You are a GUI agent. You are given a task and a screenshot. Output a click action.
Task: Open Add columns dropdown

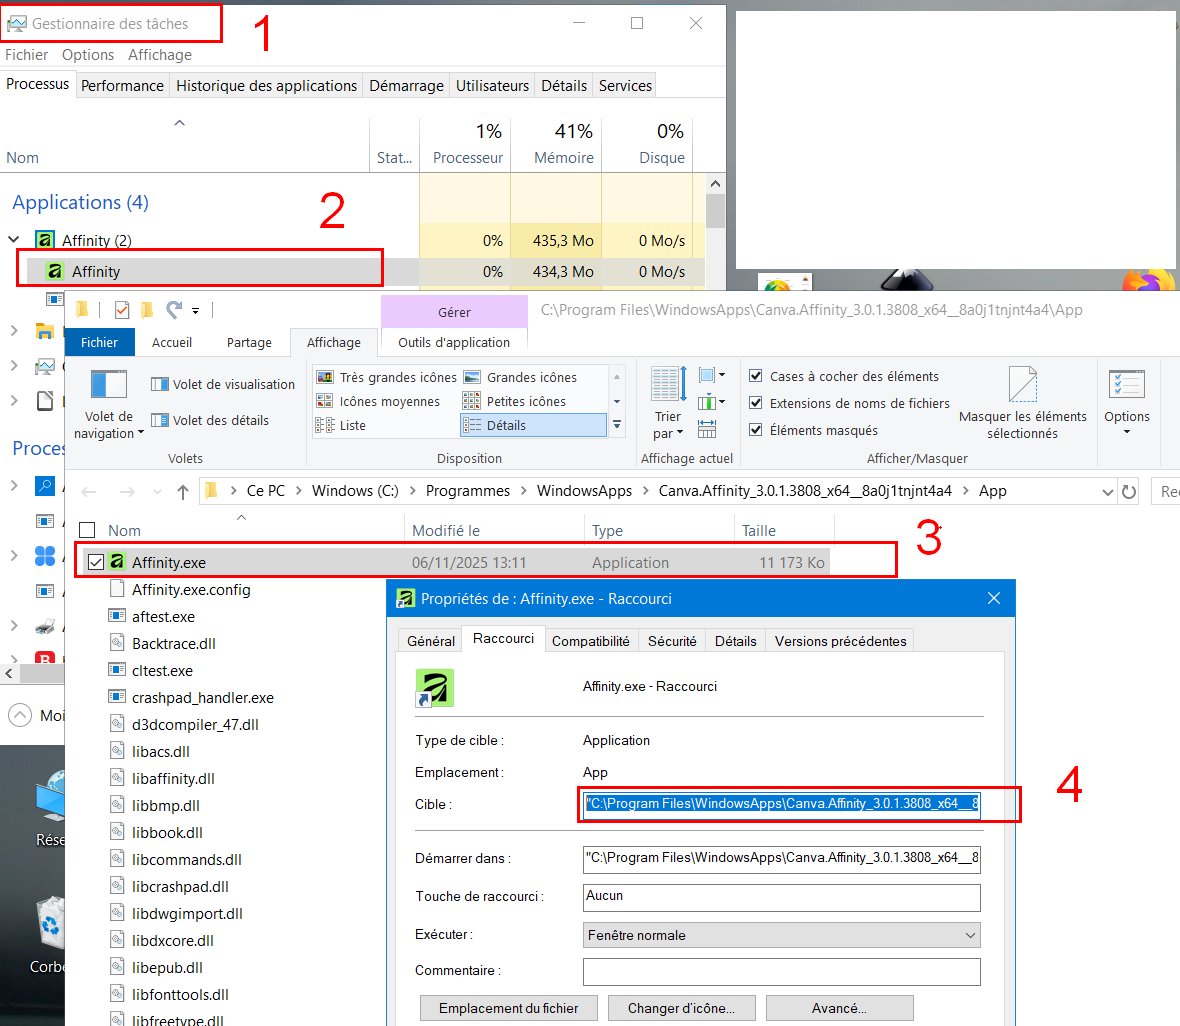(711, 402)
